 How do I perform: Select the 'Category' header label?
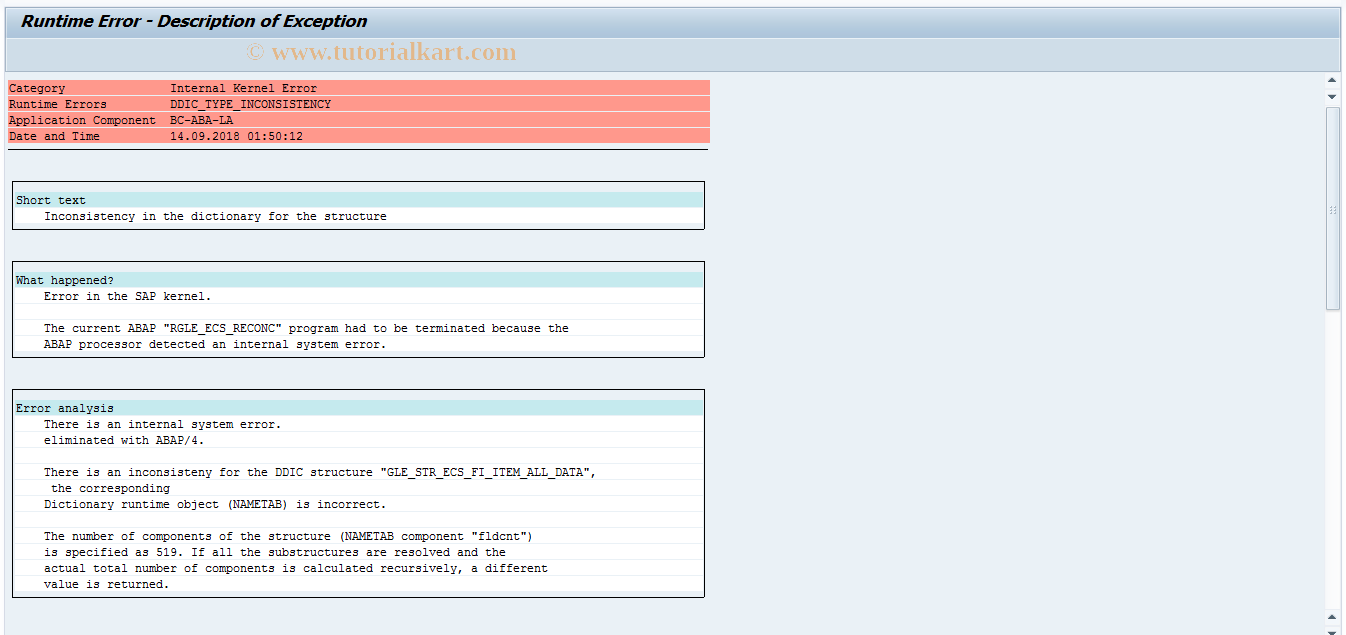click(37, 88)
